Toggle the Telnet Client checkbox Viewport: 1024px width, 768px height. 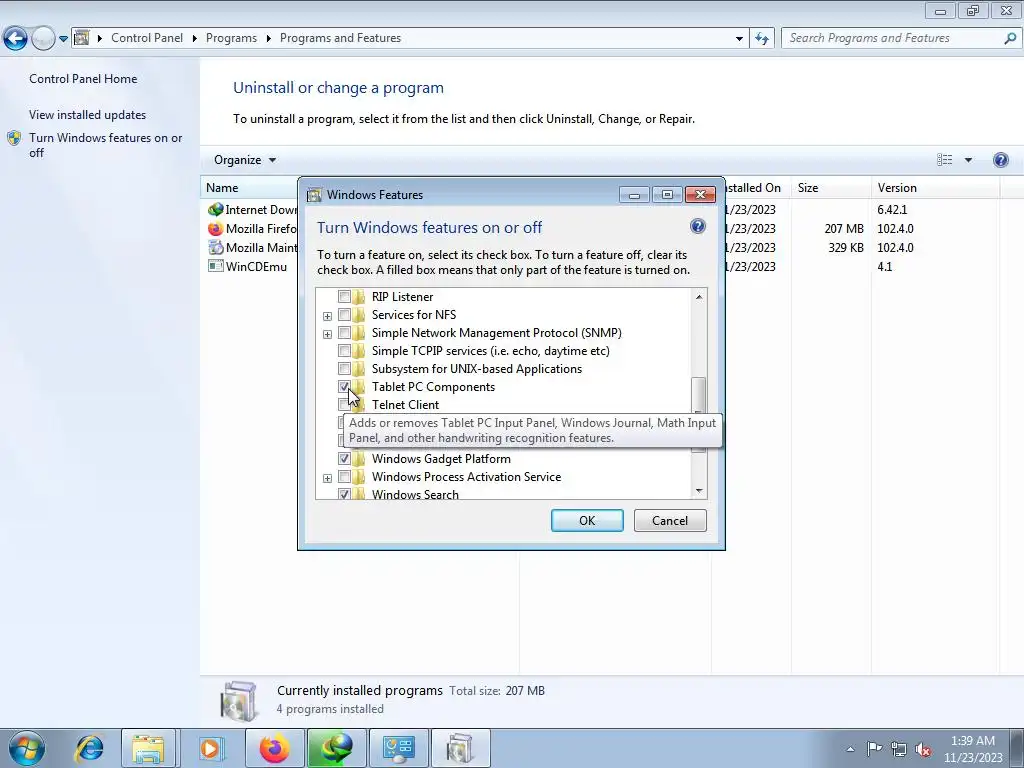pyautogui.click(x=344, y=405)
